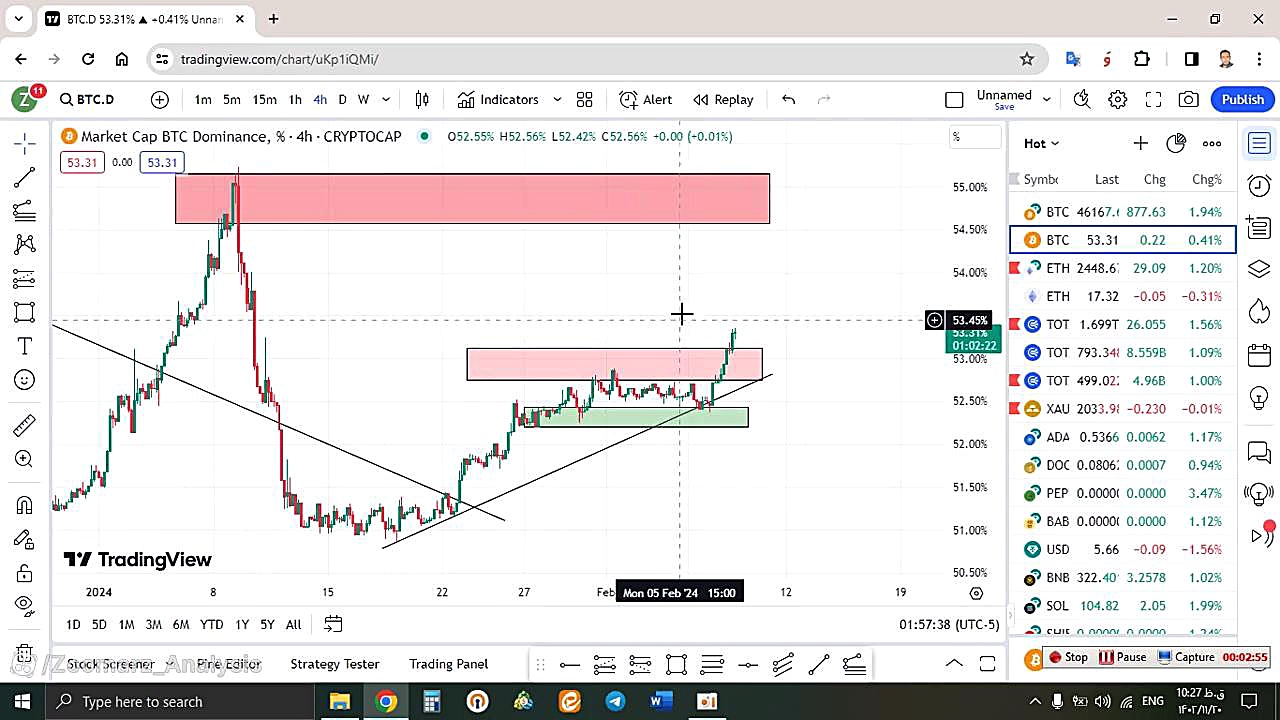Open File Explorer from the taskbar

click(x=339, y=701)
